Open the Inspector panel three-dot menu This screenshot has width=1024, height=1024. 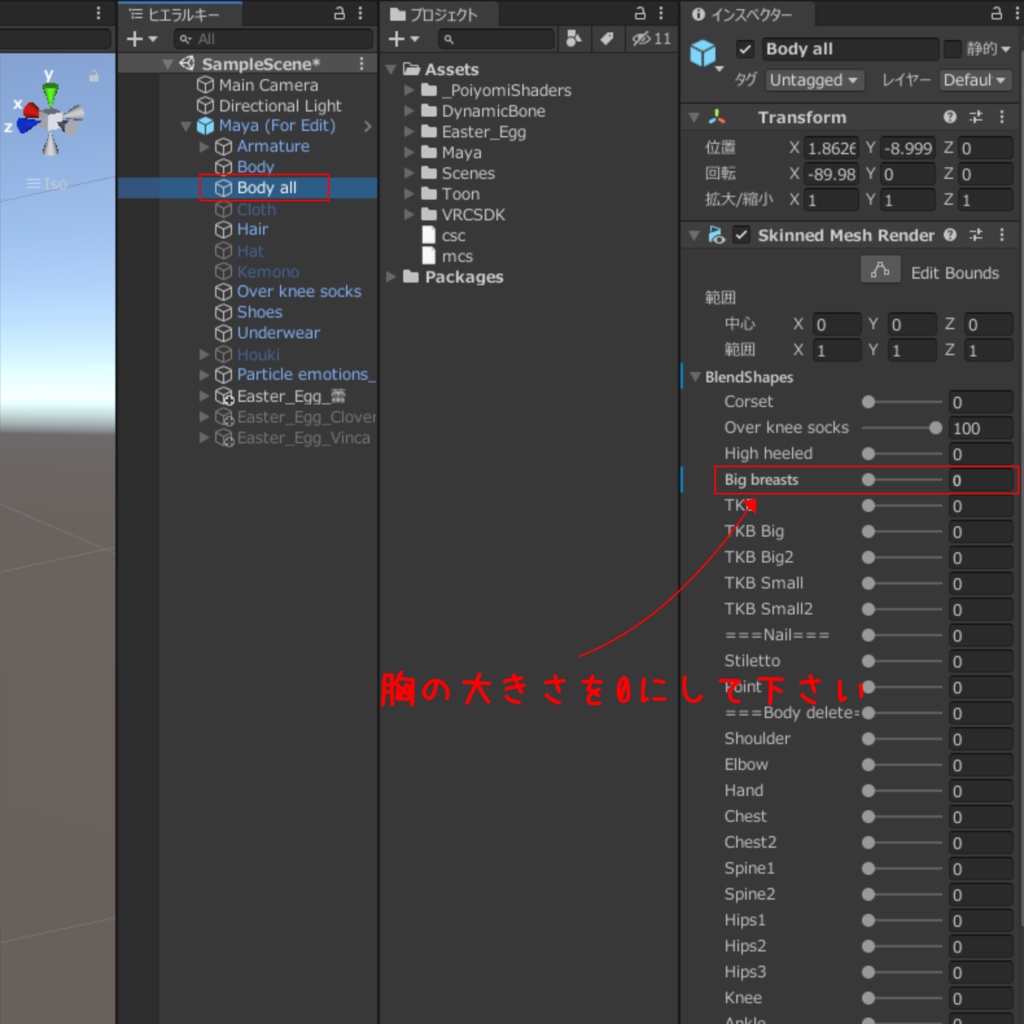[1016, 13]
